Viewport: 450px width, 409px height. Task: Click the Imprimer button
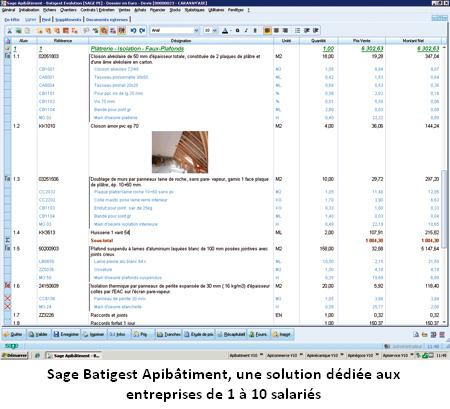coord(94,334)
